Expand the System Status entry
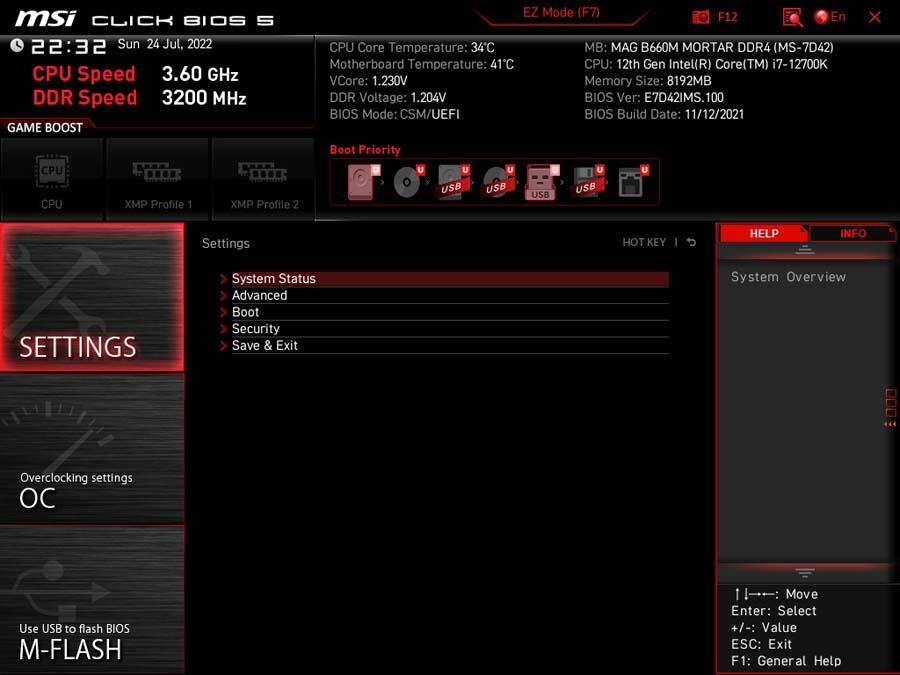900x675 pixels. click(x=273, y=279)
